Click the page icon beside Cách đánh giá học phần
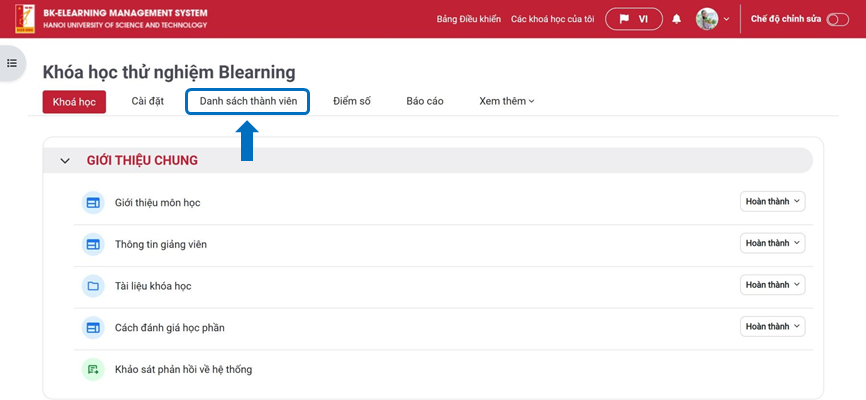 pos(93,328)
